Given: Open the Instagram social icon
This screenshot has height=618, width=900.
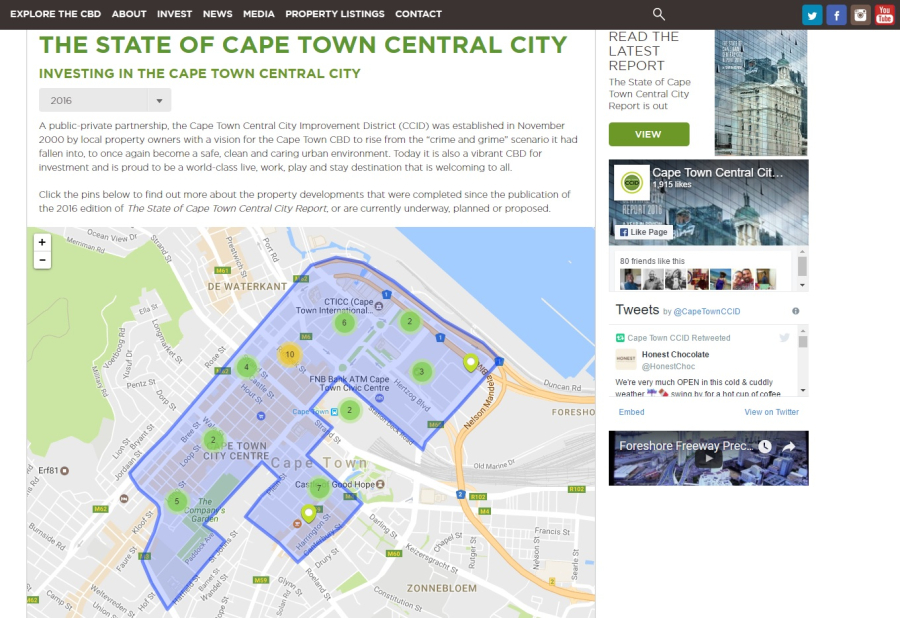Looking at the screenshot, I should point(860,15).
